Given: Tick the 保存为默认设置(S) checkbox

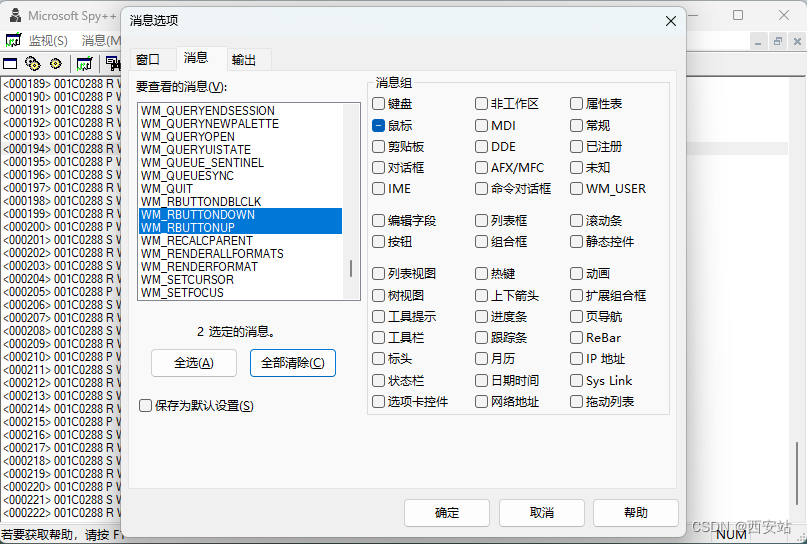Looking at the screenshot, I should click(145, 406).
